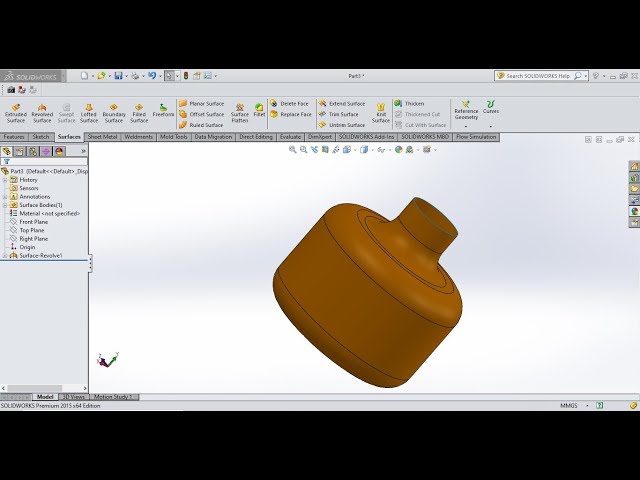This screenshot has width=640, height=480.
Task: Open the Flow Simulation tab
Action: tap(476, 137)
